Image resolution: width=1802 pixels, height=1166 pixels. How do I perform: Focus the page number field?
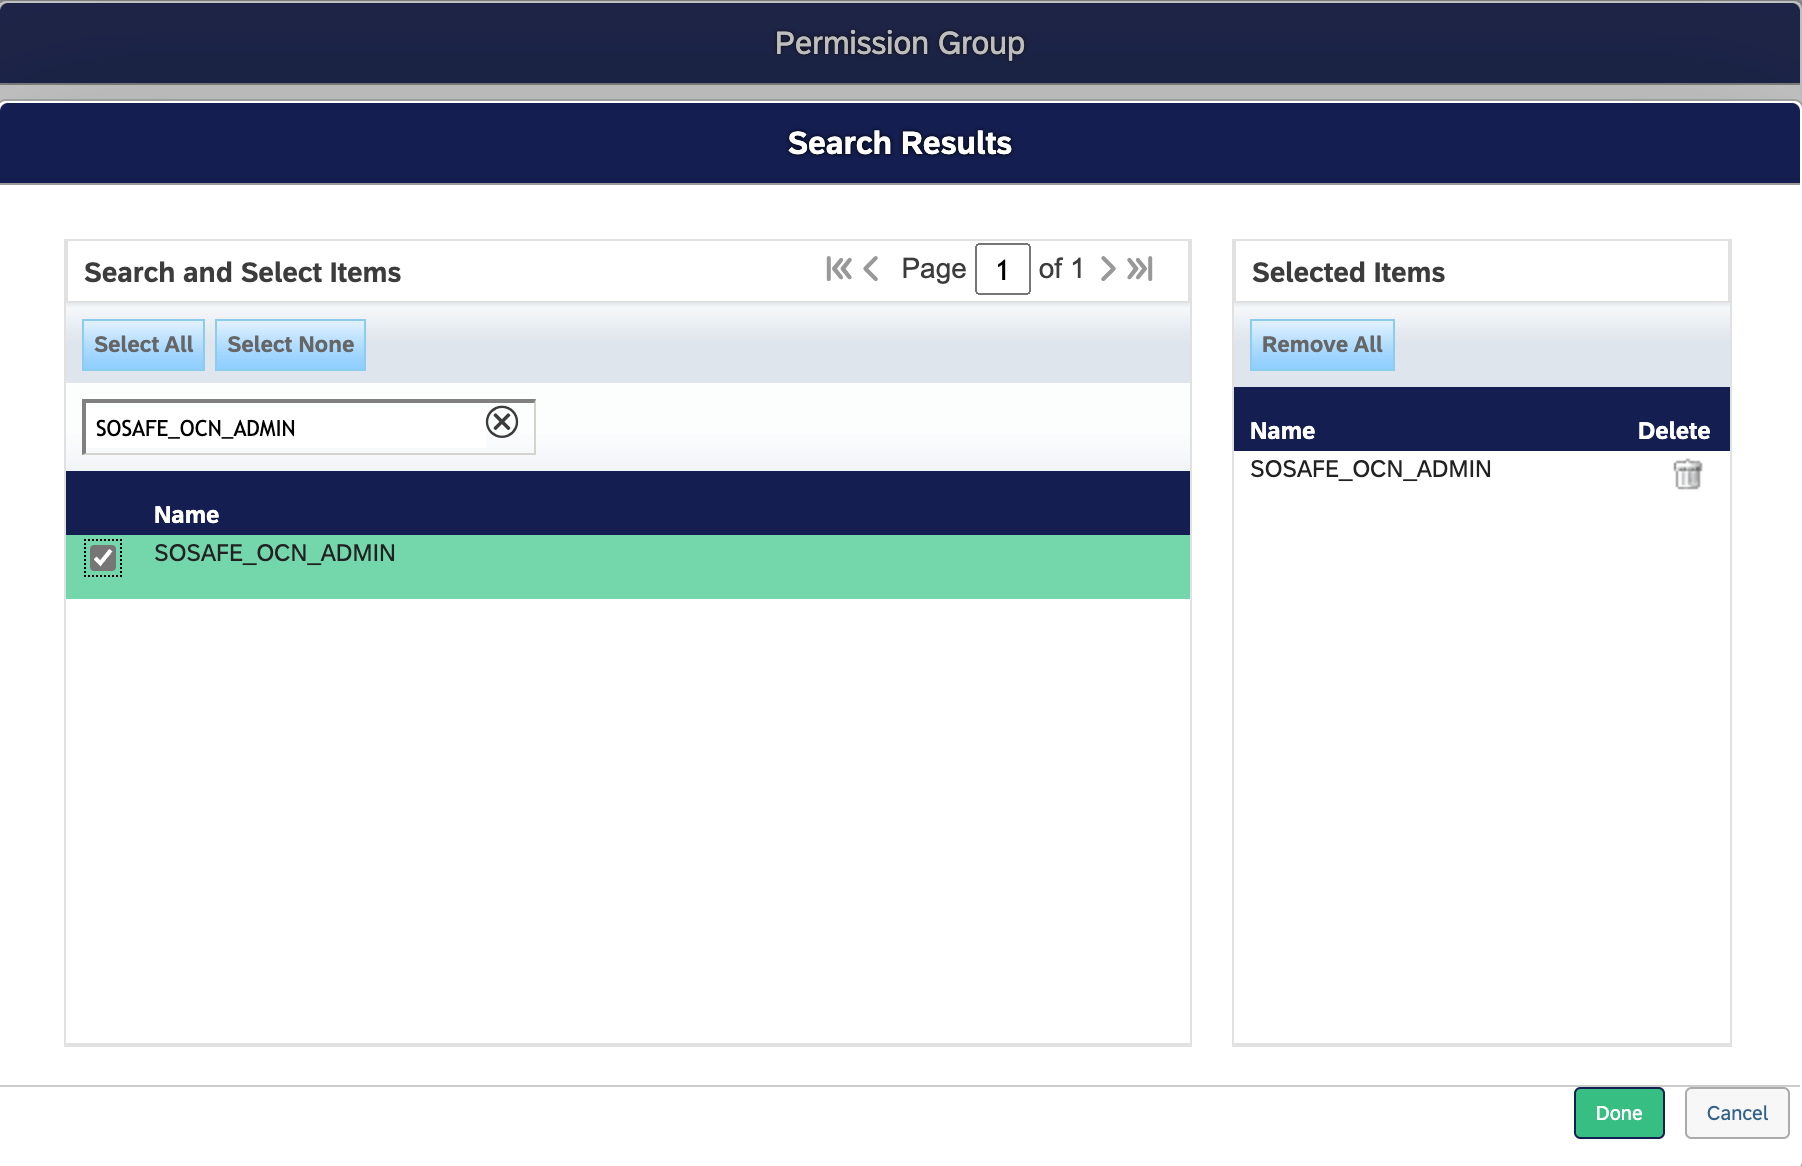(x=1002, y=270)
